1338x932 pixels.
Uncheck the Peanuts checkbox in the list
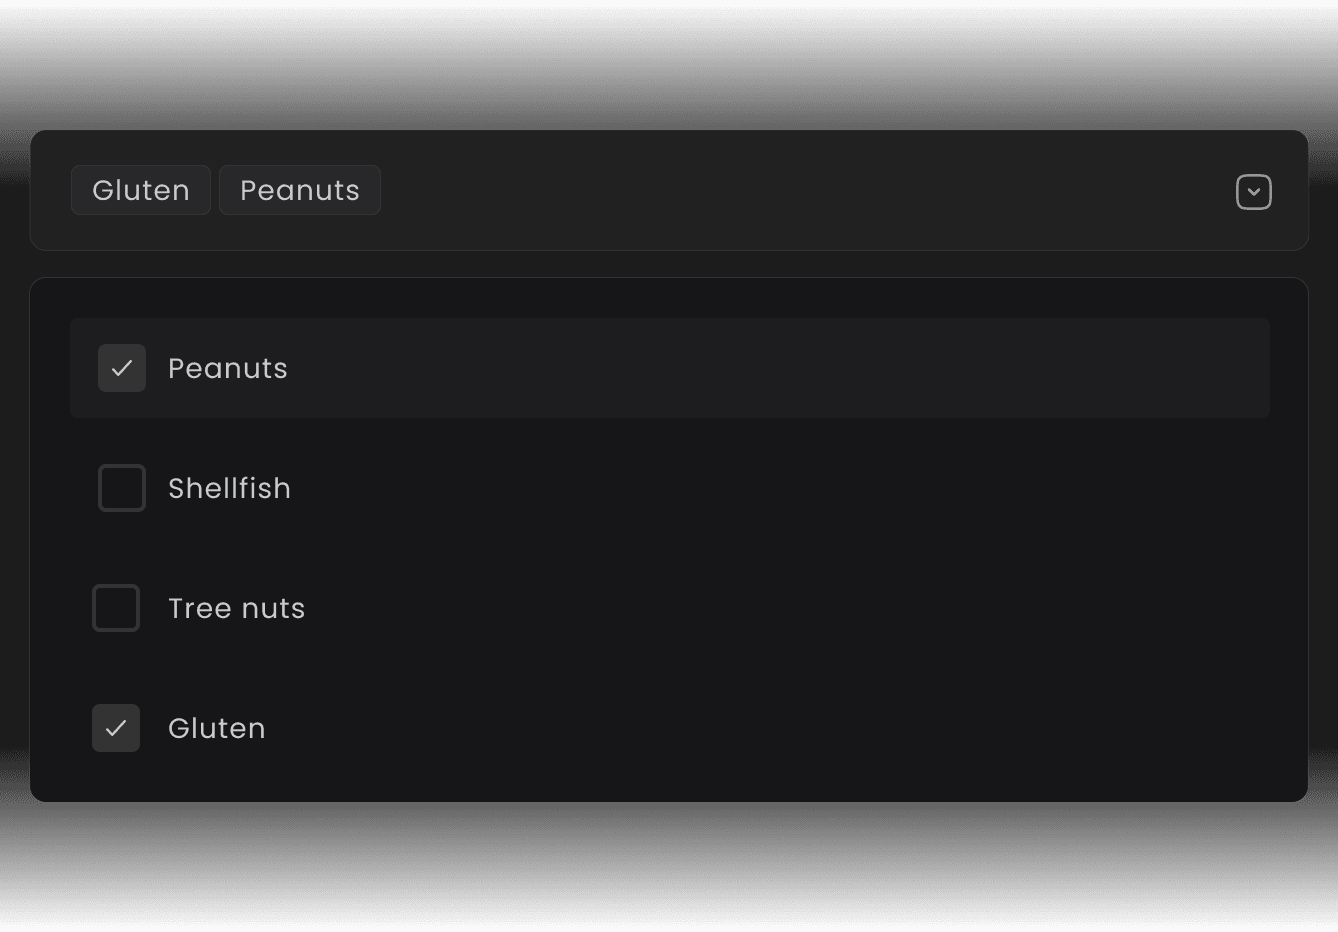point(122,368)
